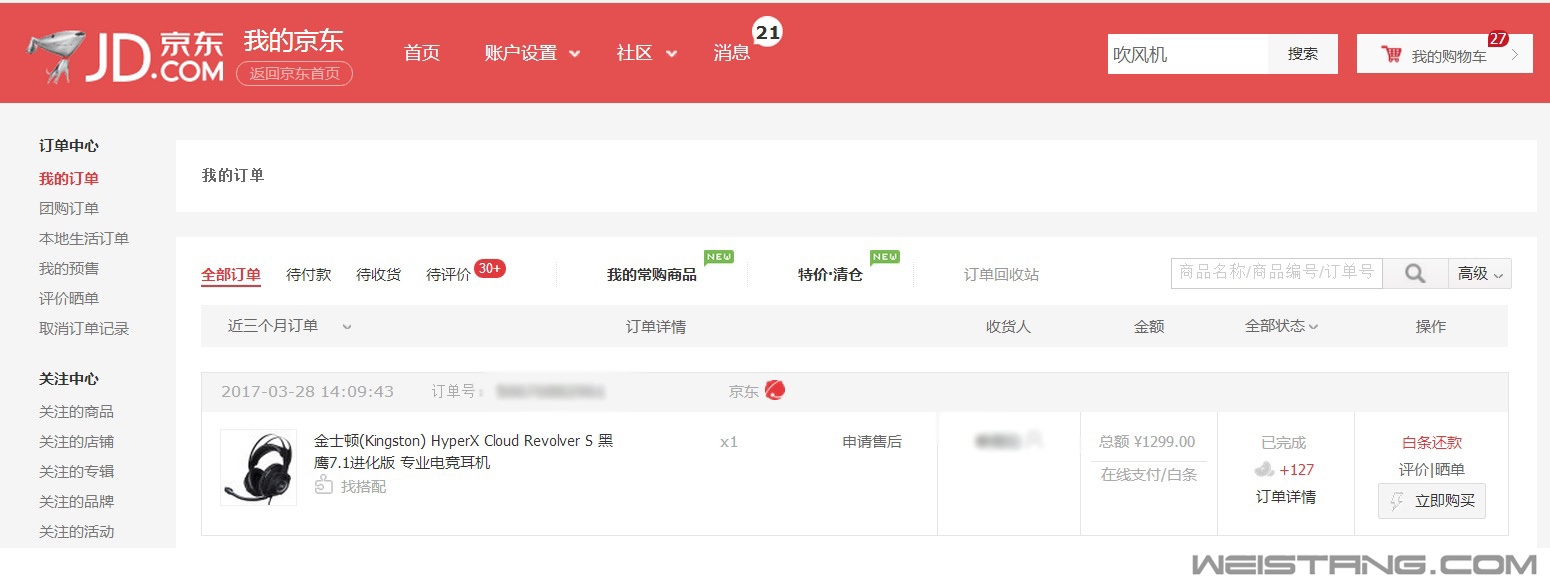Open the shopping cart icon
Viewport: 1550px width, 588px height.
1391,54
